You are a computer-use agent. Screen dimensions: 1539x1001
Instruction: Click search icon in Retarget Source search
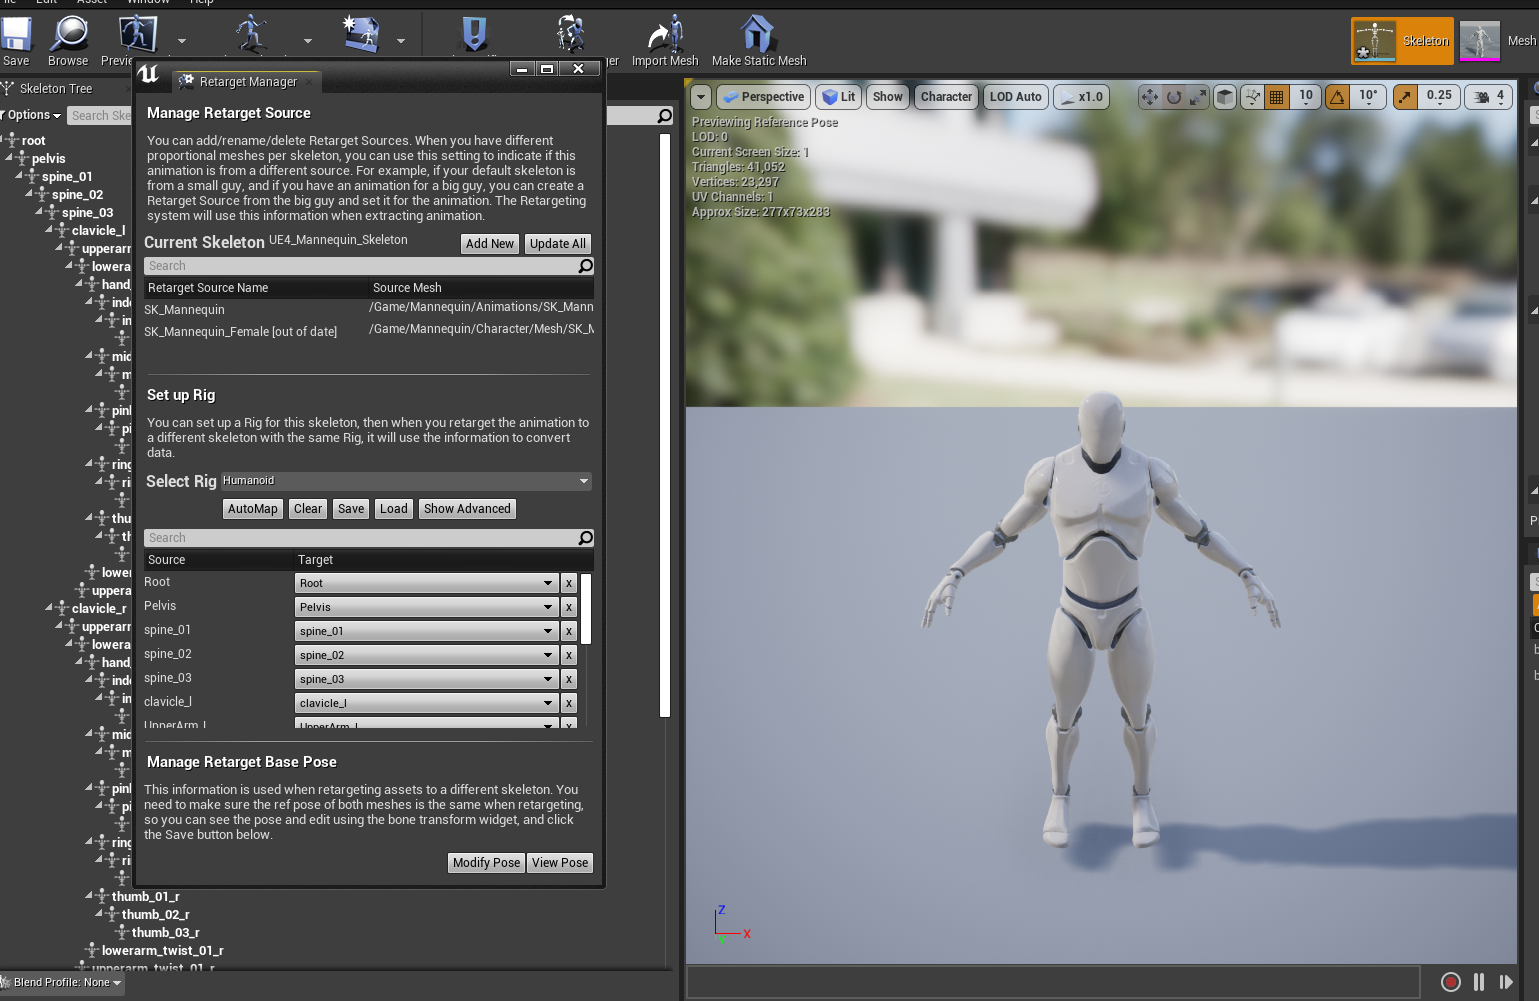[x=585, y=266]
